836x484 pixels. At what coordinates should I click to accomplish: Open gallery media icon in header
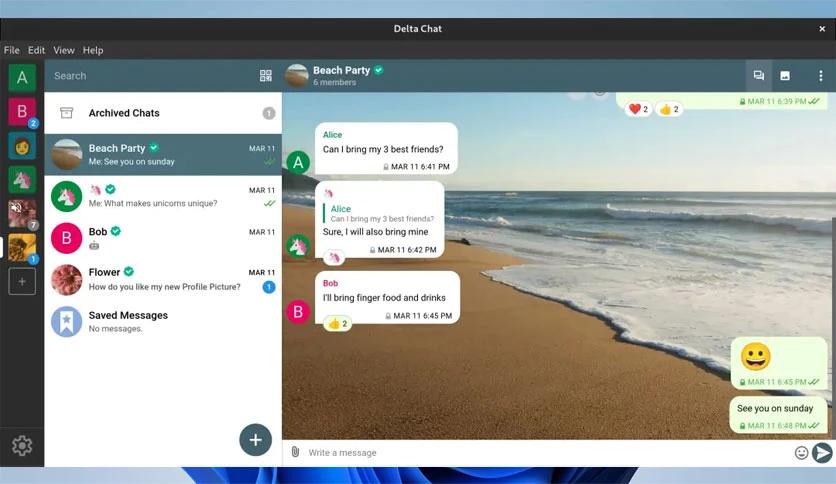pyautogui.click(x=785, y=76)
